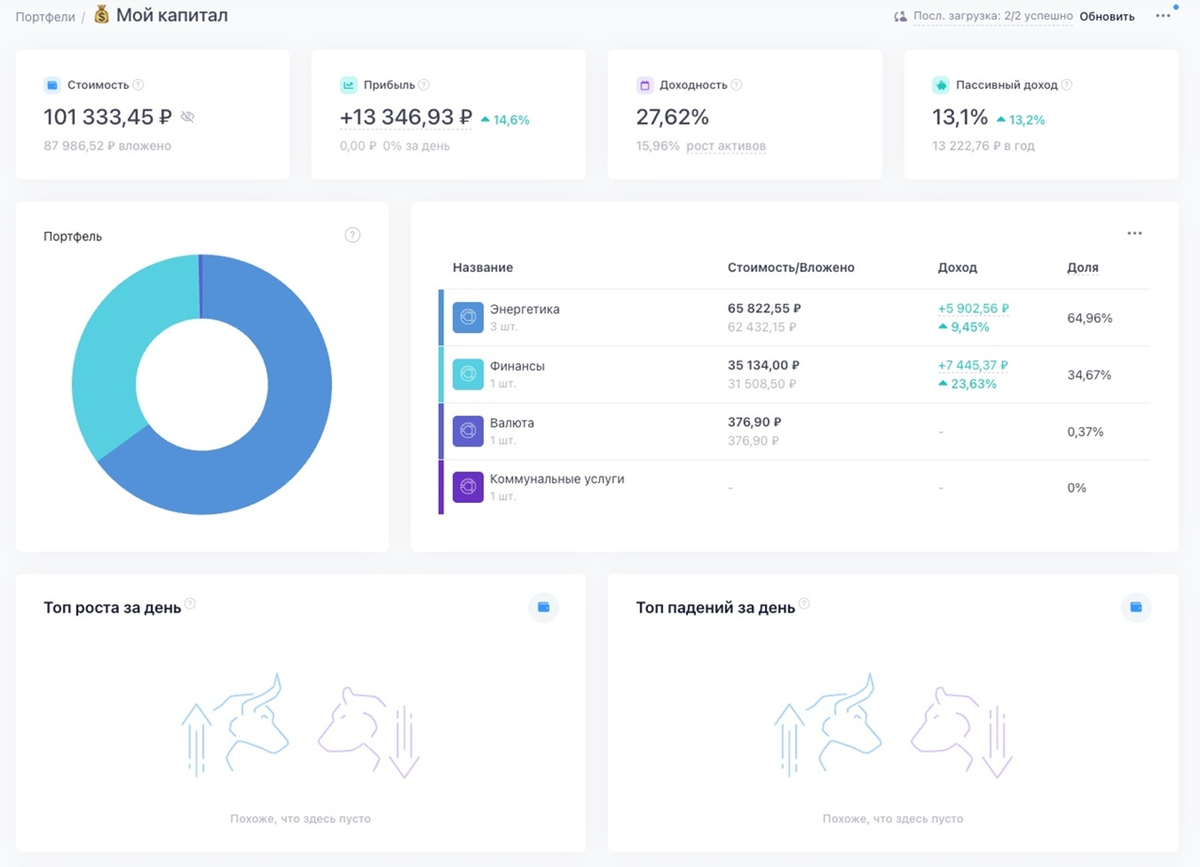
Task: Click the calendar icon next to Доходность
Action: click(x=644, y=85)
